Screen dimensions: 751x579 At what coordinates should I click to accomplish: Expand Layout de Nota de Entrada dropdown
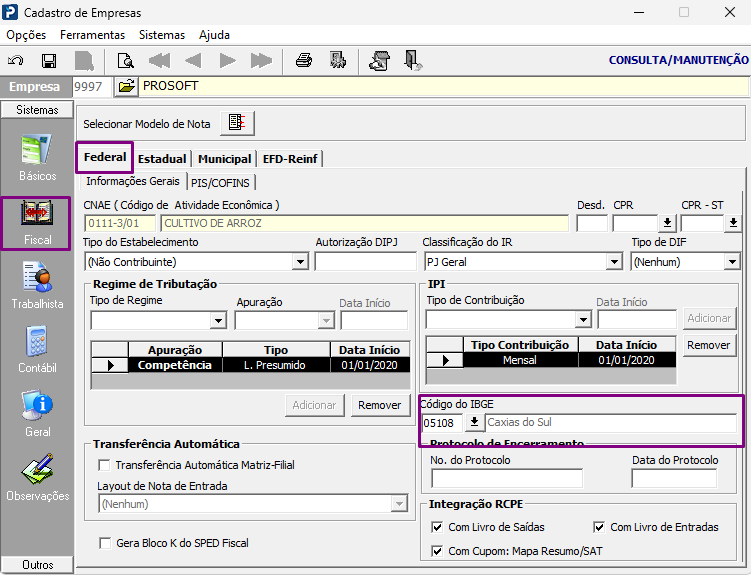(399, 504)
